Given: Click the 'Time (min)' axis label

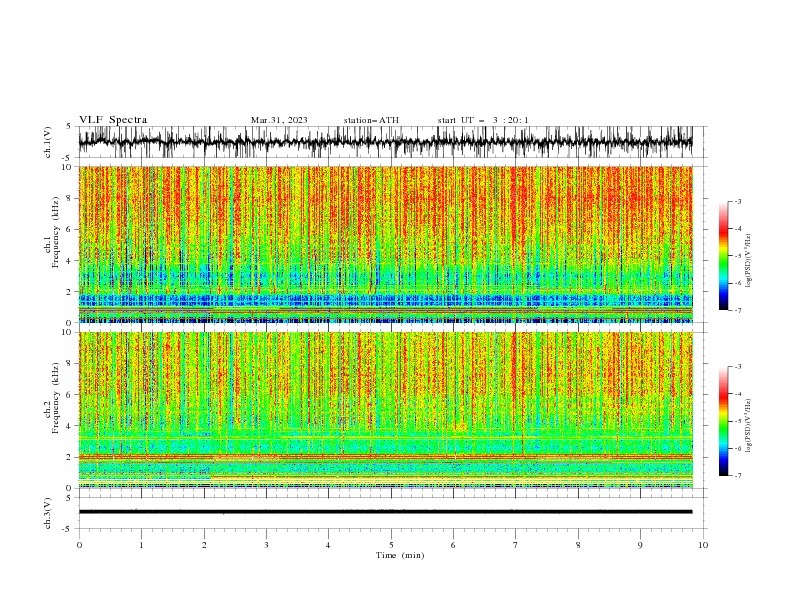Looking at the screenshot, I should [x=400, y=555].
